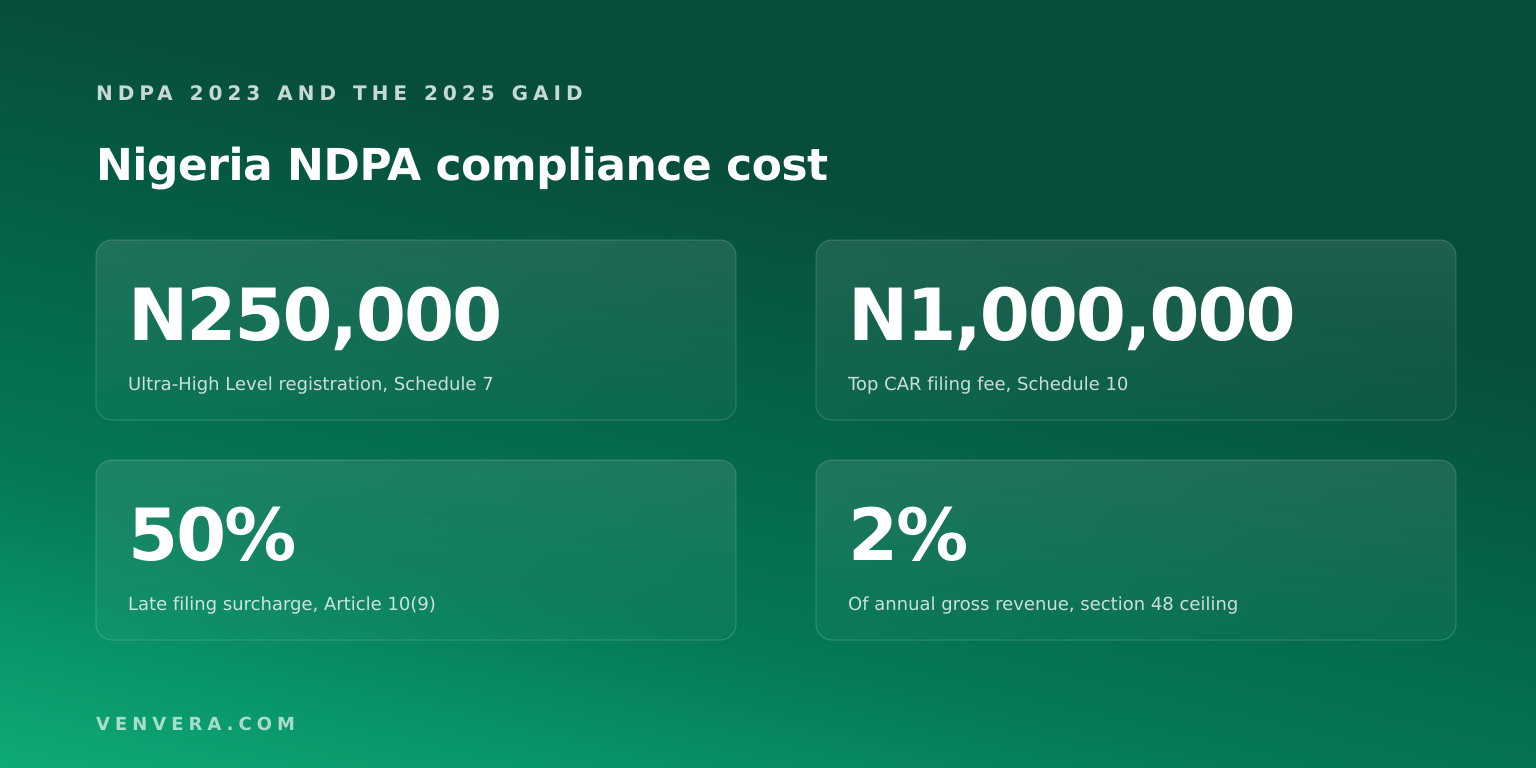Select the 50% statistic
Viewport: 1536px width, 768px height.
click(212, 537)
